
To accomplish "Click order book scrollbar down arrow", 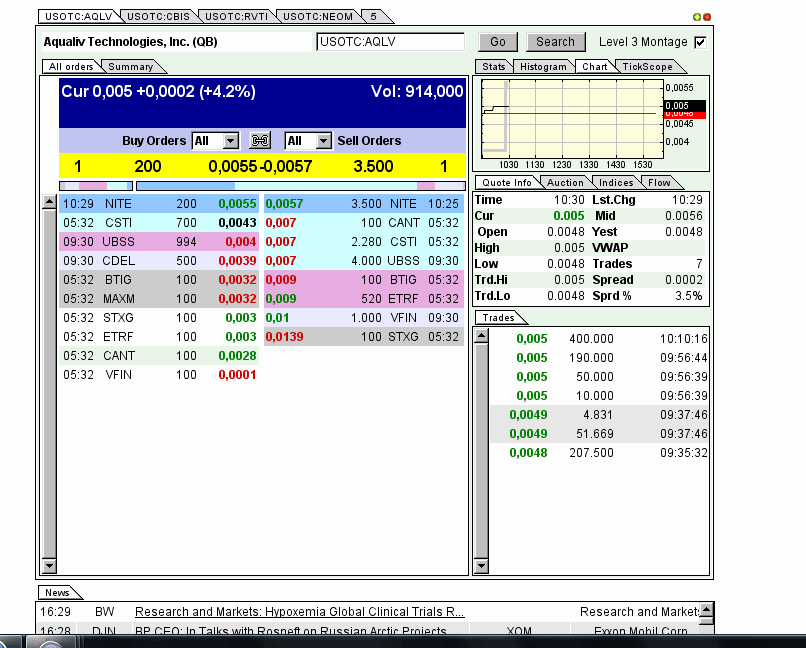I will (x=49, y=566).
